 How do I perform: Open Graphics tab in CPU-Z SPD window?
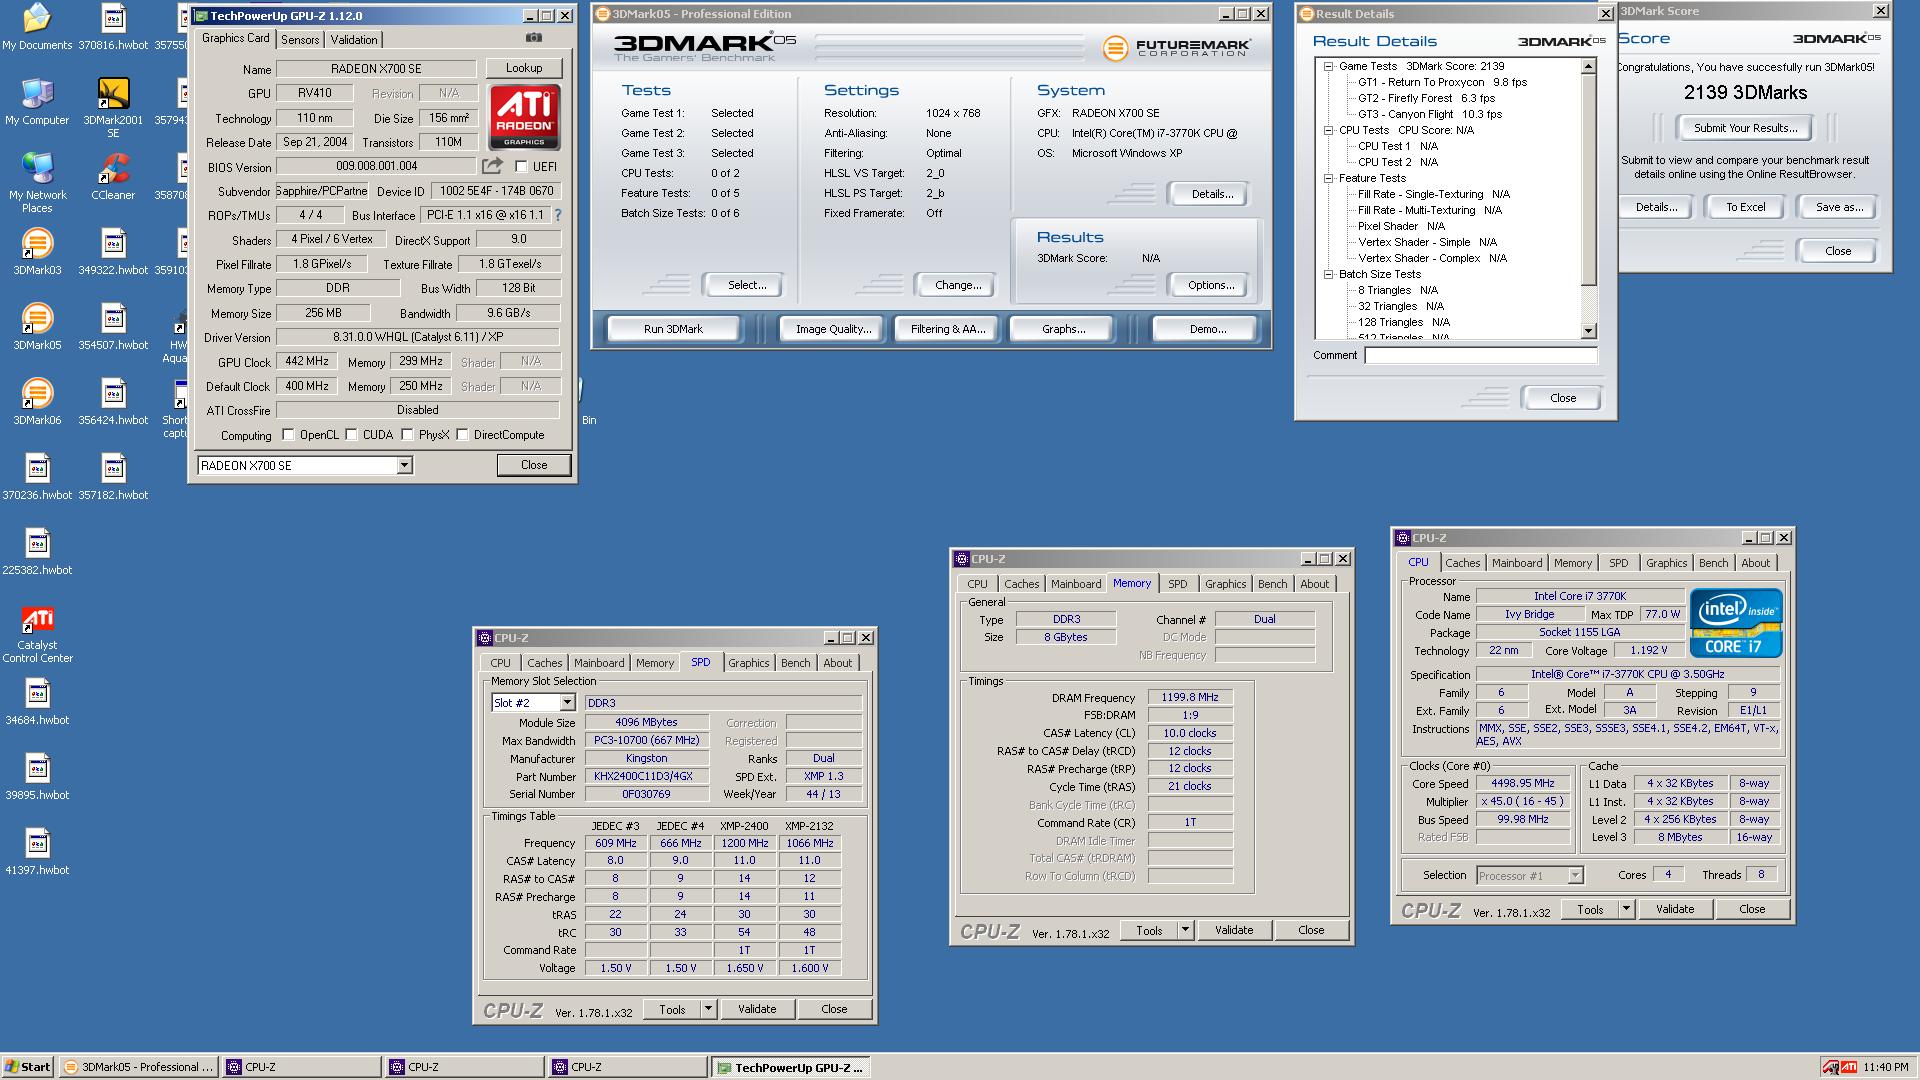tap(748, 663)
